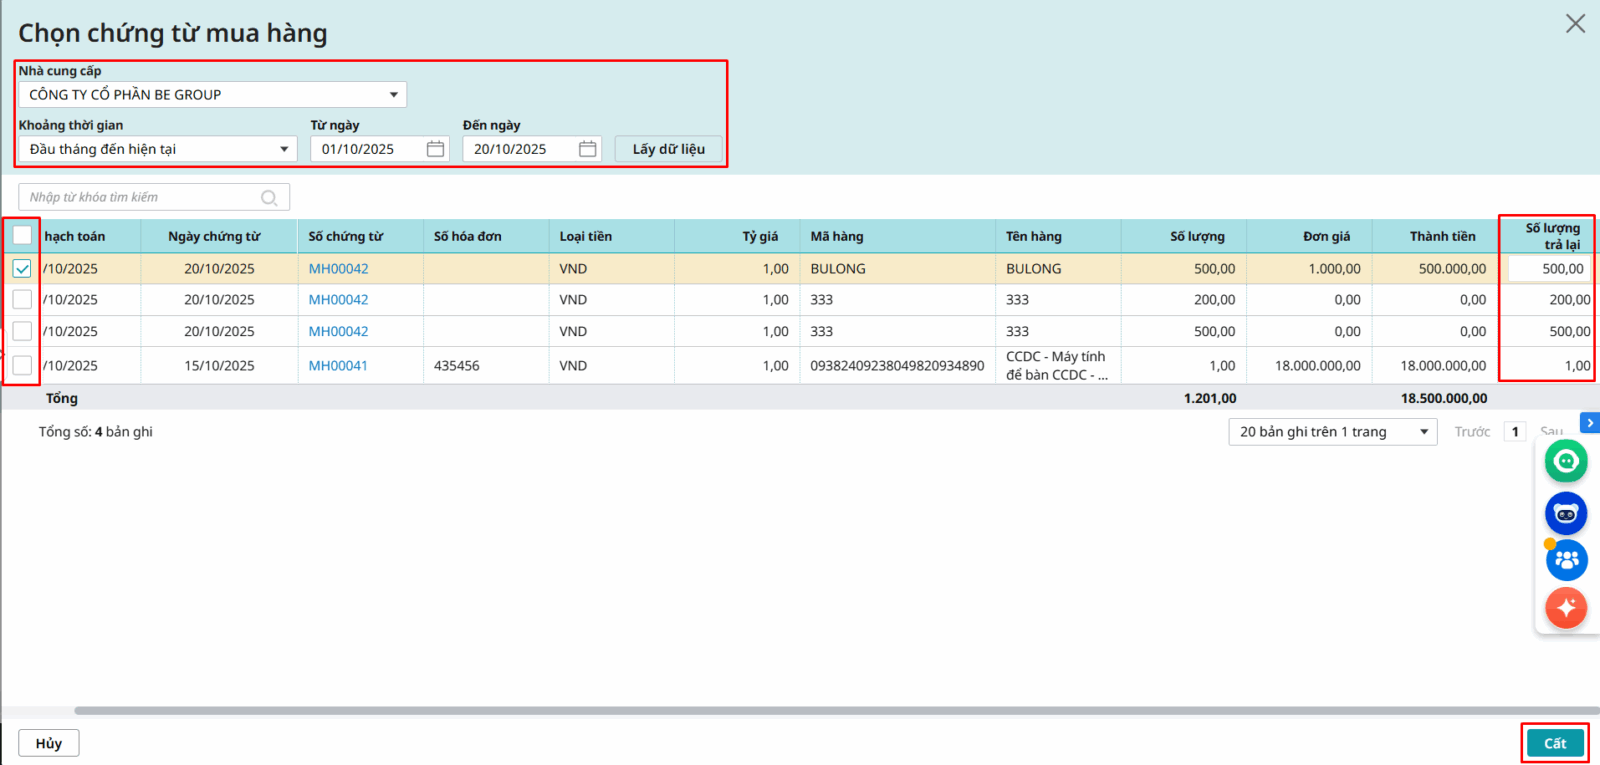
Task: Open the orange AI sparkle icon
Action: 1566,607
